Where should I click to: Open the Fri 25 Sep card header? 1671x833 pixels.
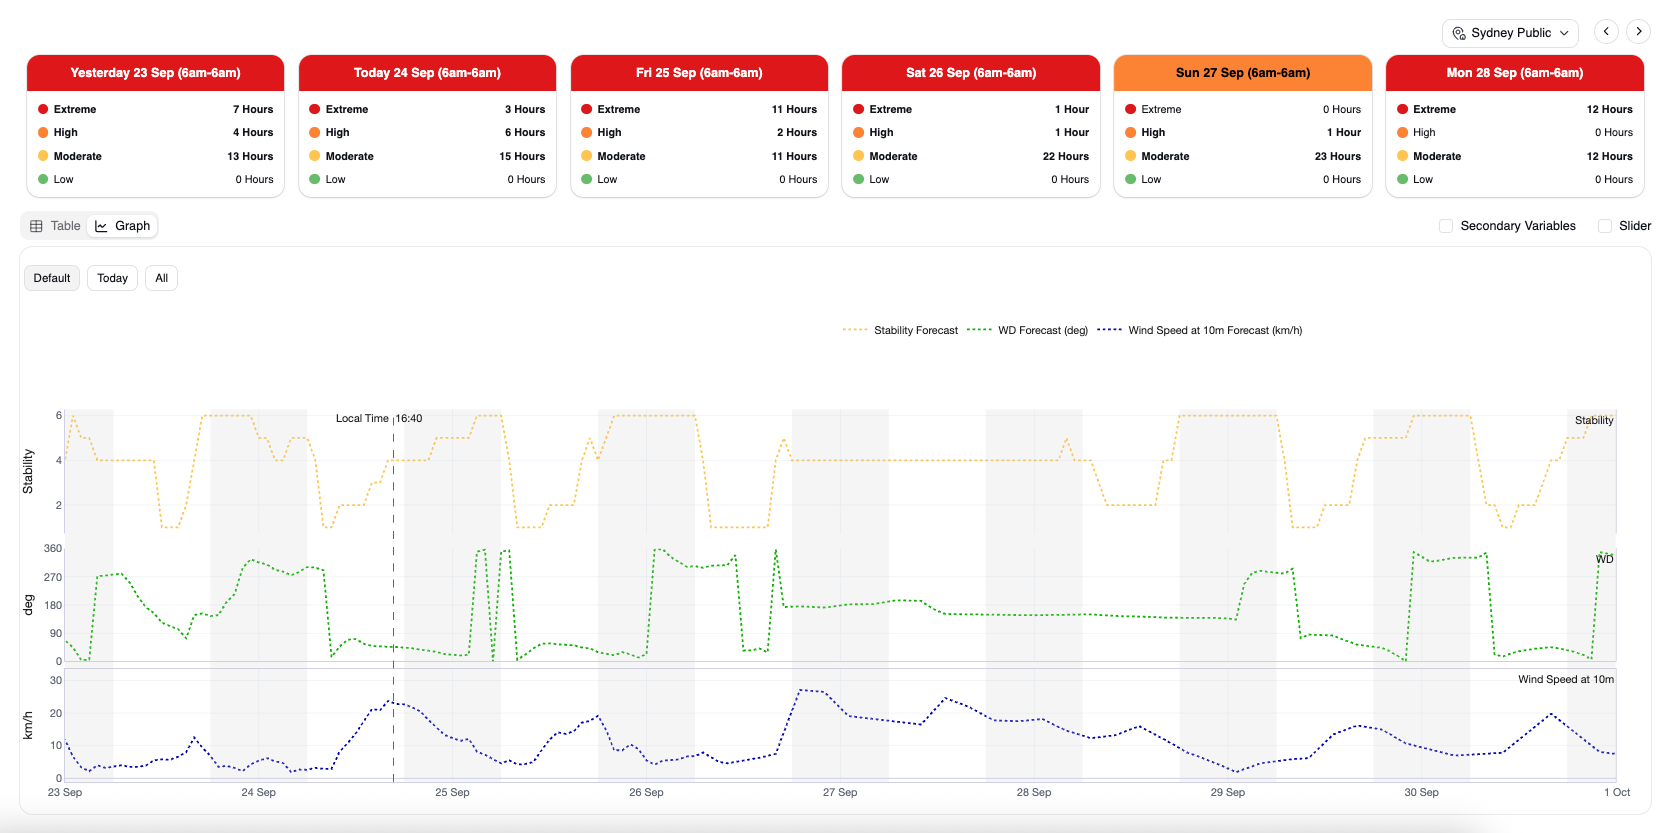click(x=699, y=73)
